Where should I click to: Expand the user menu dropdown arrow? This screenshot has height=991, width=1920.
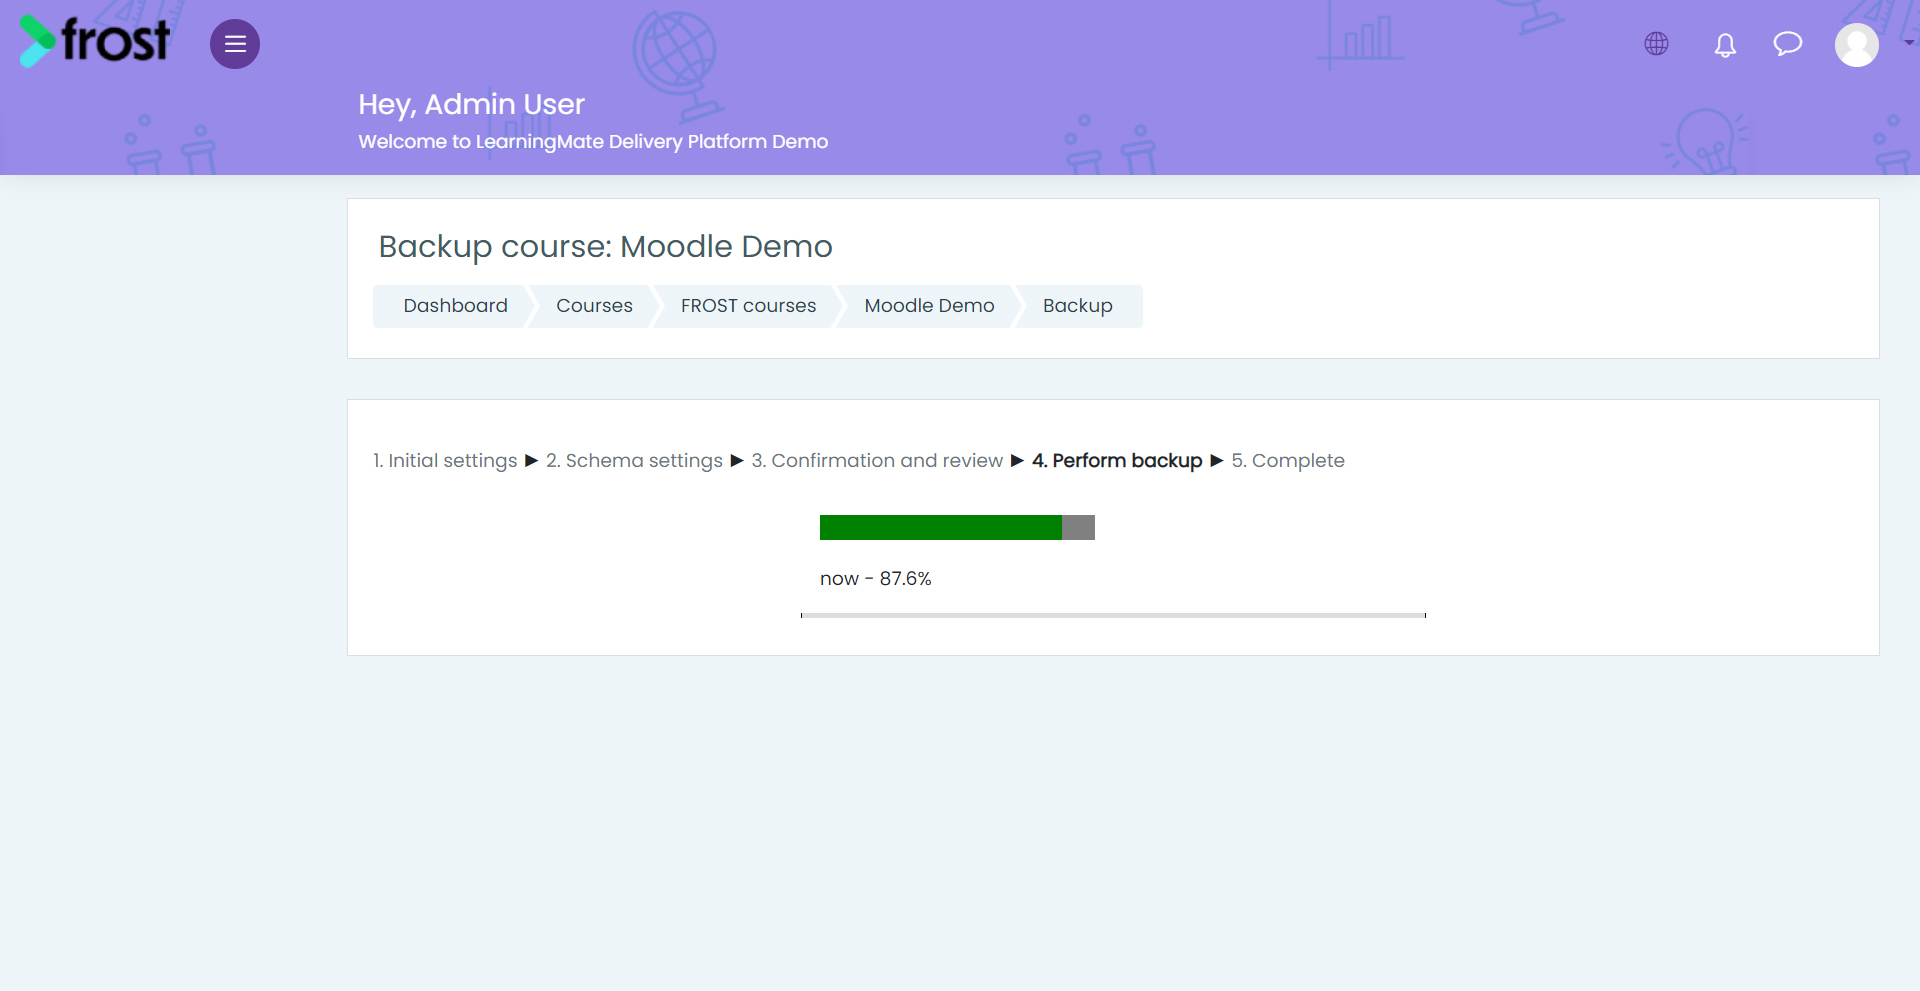[1909, 43]
